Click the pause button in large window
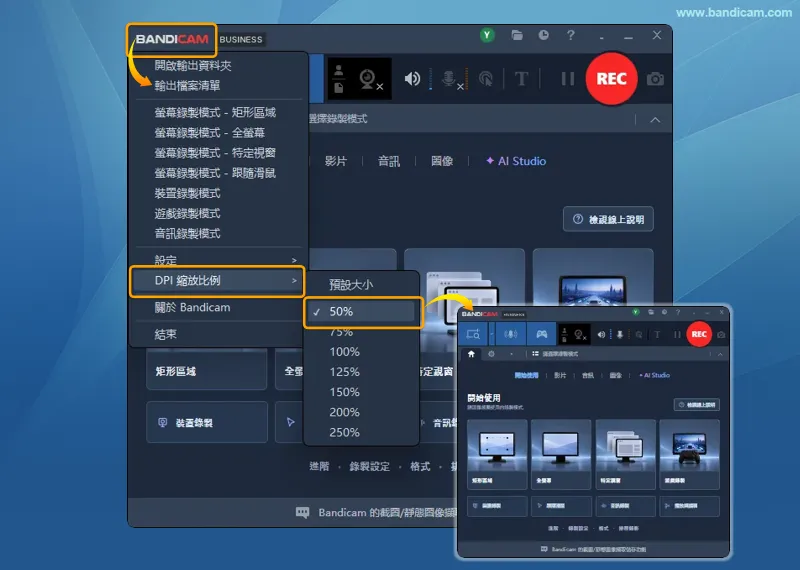This screenshot has height=570, width=800. (567, 79)
